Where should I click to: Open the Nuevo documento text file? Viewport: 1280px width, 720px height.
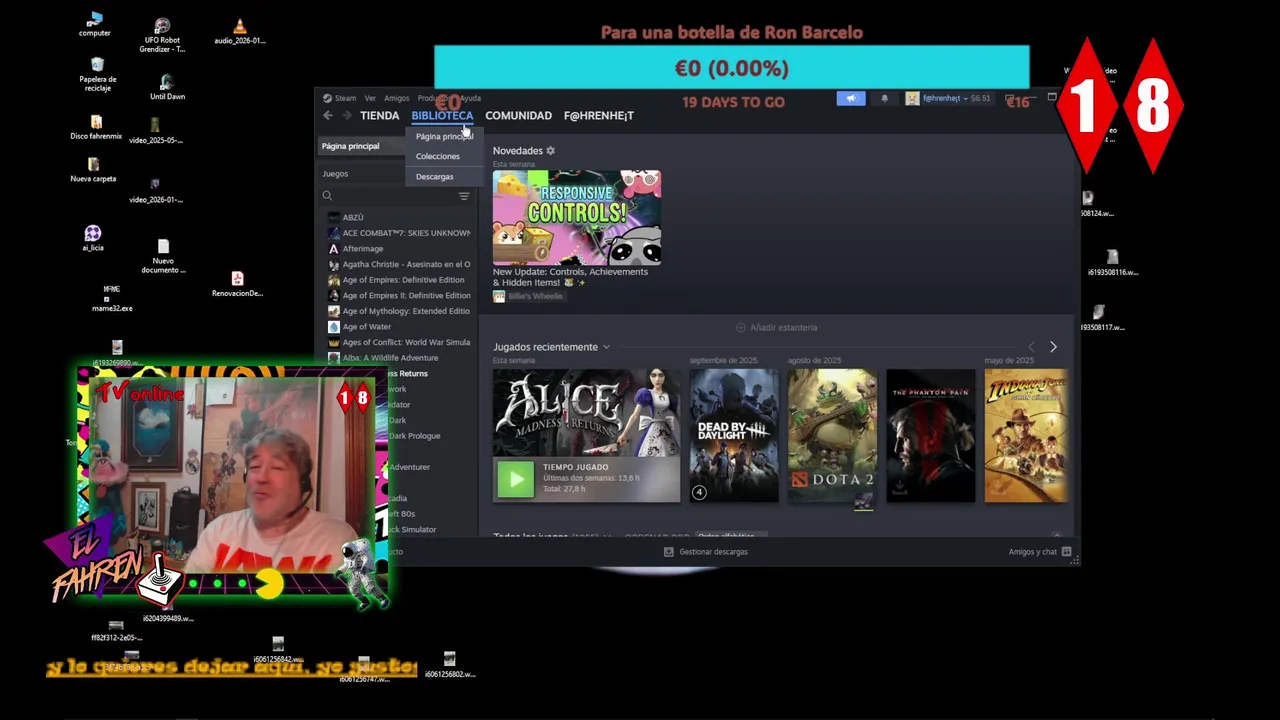click(163, 256)
